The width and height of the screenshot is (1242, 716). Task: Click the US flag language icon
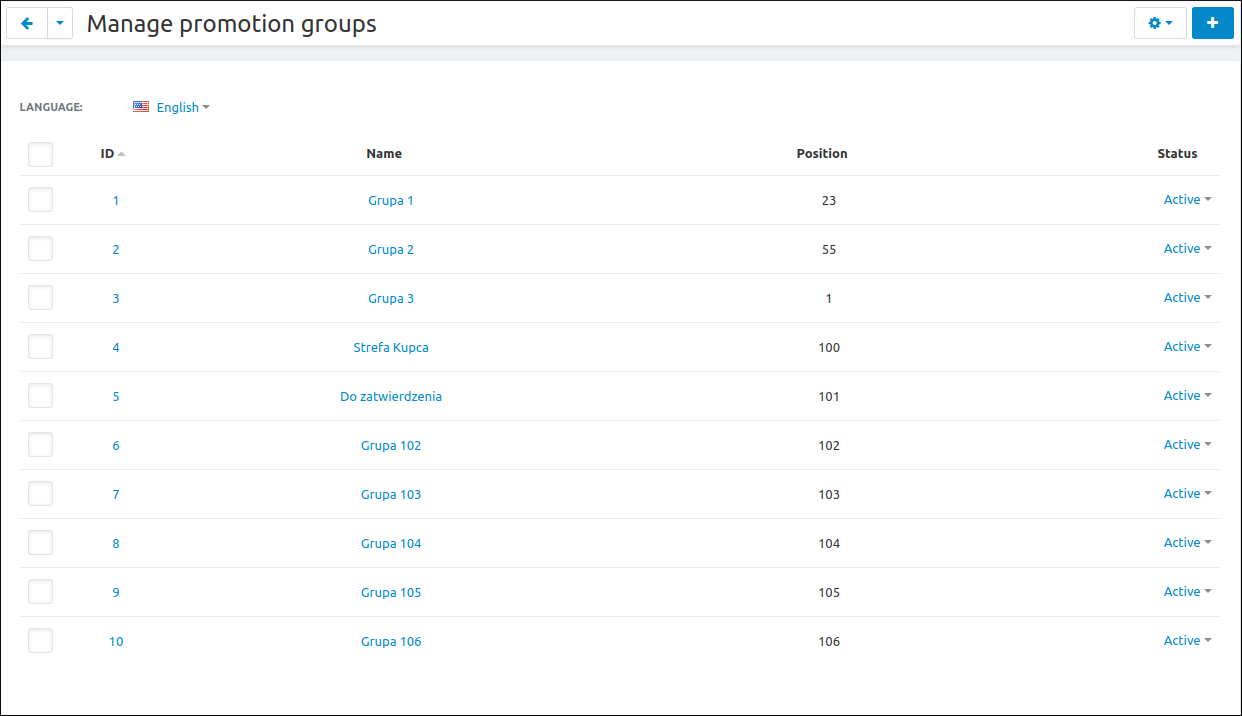click(141, 106)
